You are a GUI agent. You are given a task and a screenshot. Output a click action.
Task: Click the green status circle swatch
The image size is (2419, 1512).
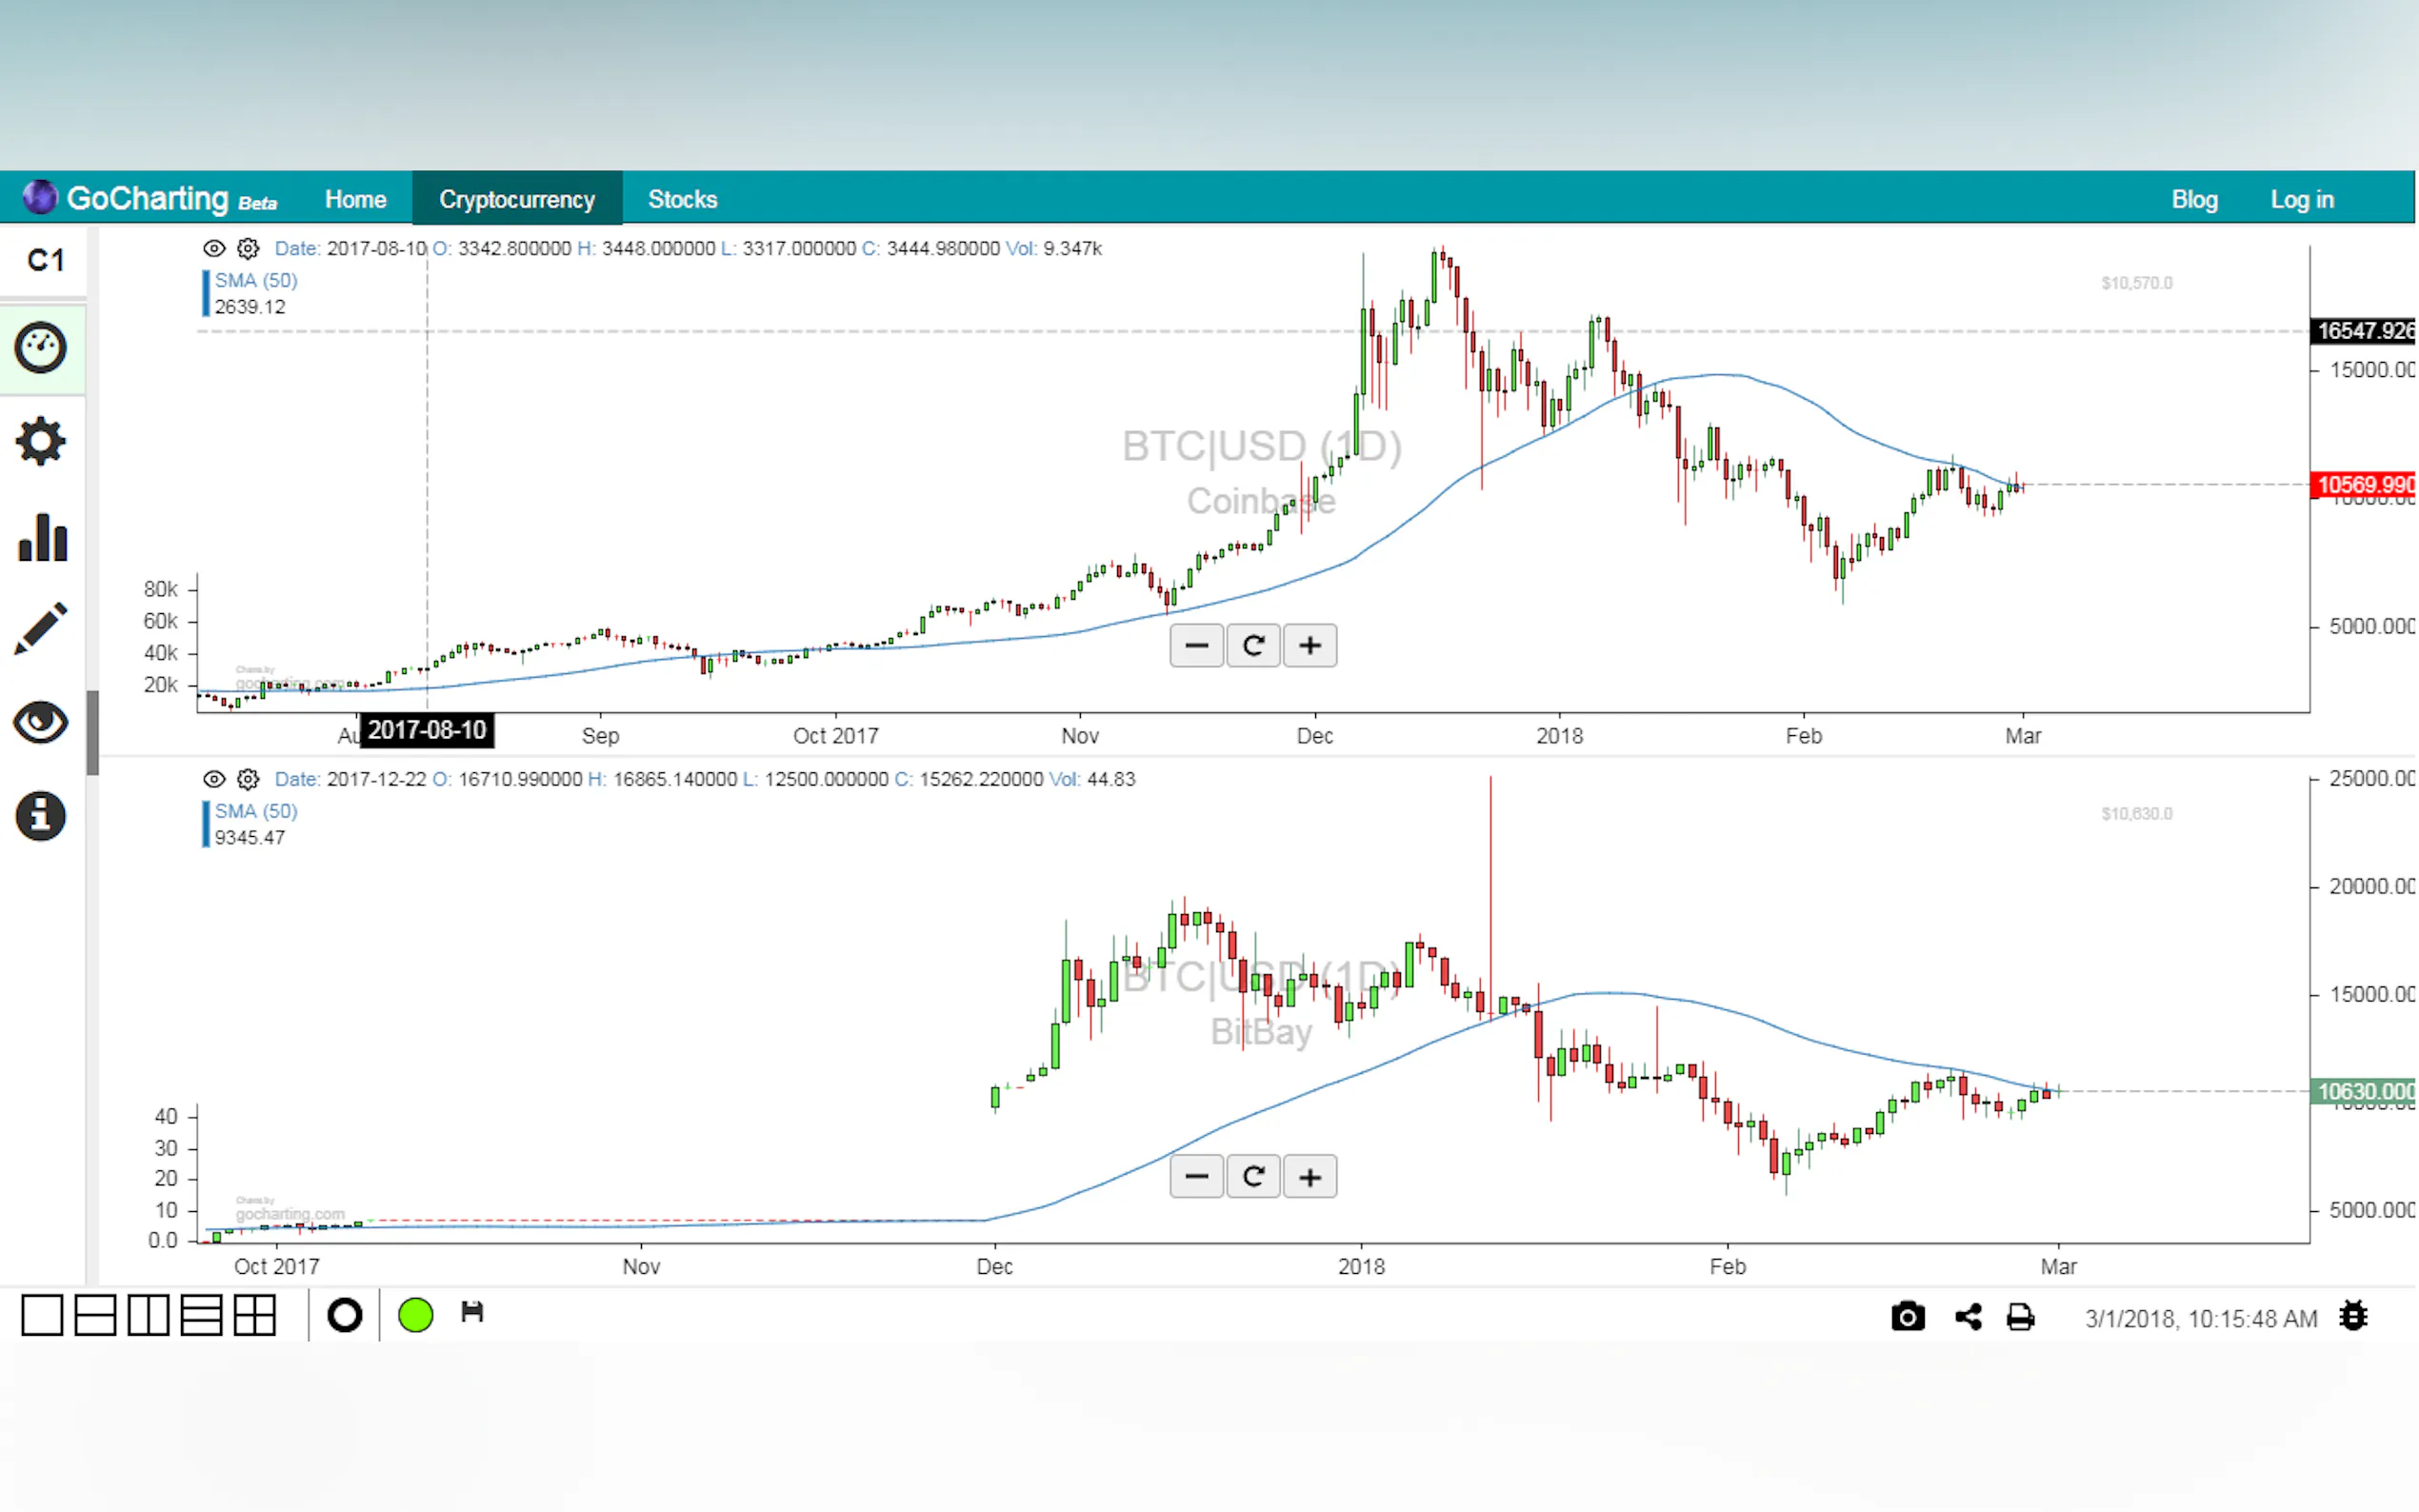point(415,1315)
